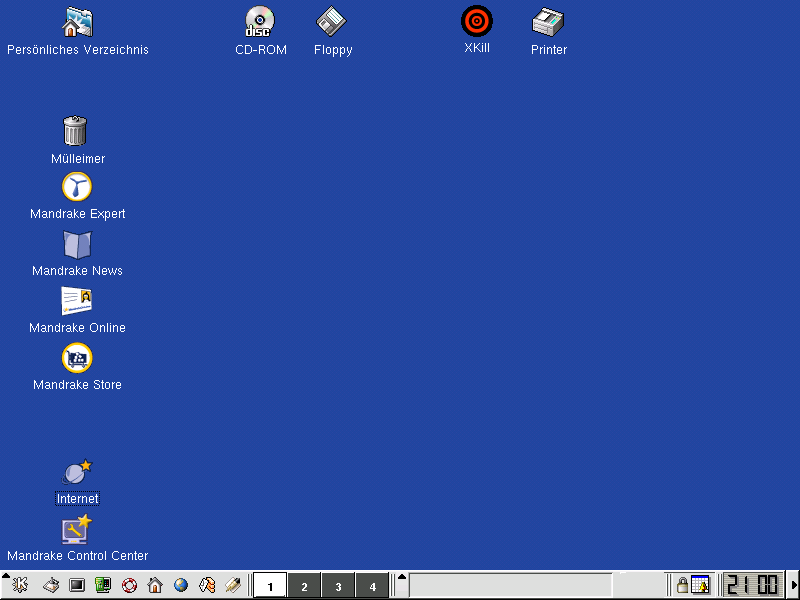Open help via the lifesaver panel icon
This screenshot has height=600, width=800.
[x=129, y=585]
